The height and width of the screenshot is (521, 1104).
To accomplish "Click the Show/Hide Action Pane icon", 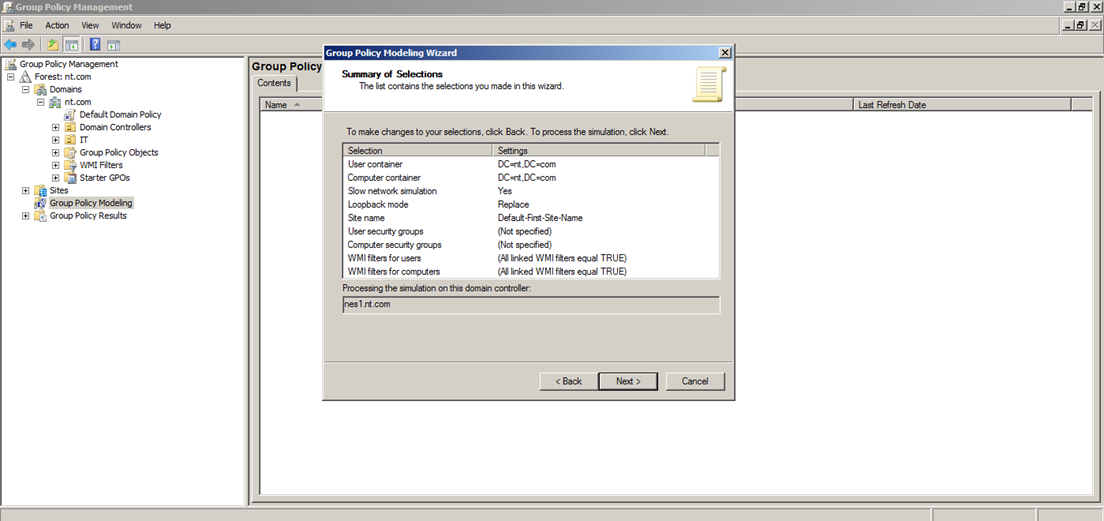I will coord(113,44).
